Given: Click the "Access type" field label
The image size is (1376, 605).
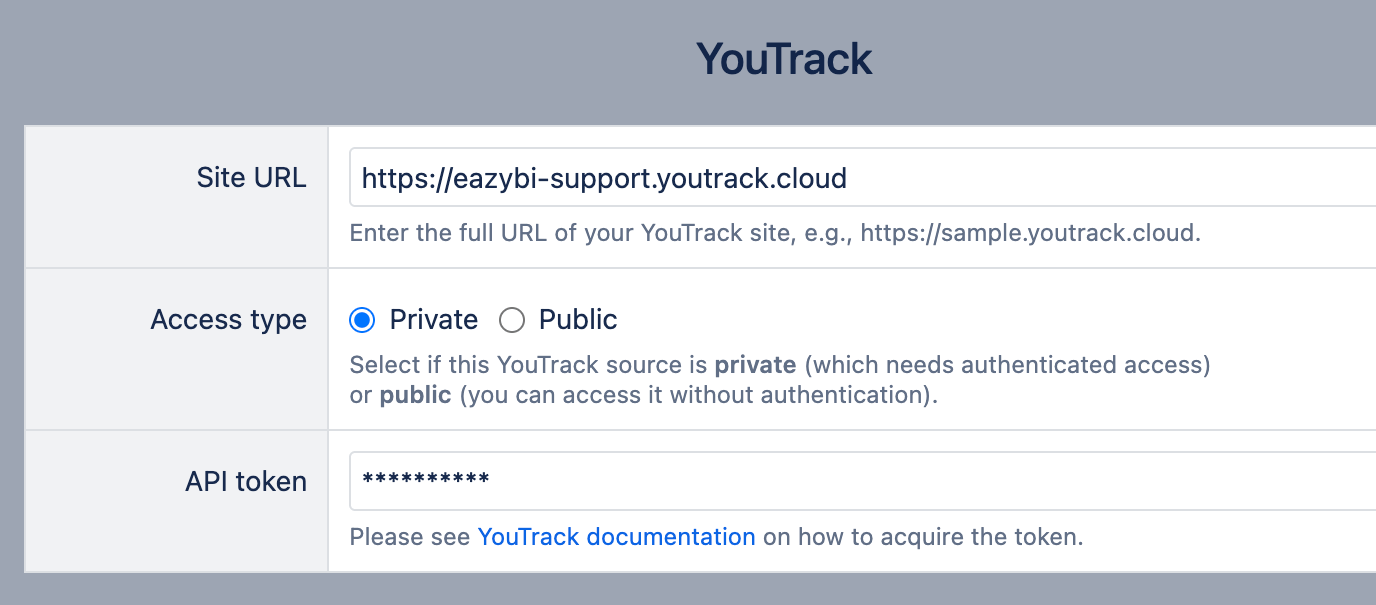Looking at the screenshot, I should 228,320.
